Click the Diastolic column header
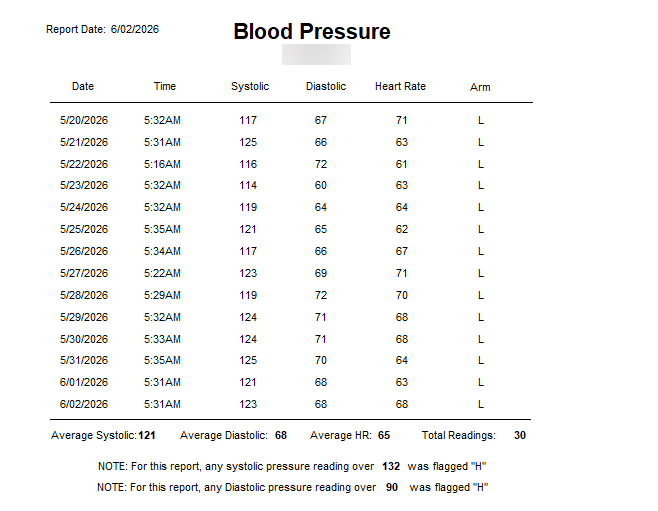This screenshot has height=511, width=658. point(326,86)
